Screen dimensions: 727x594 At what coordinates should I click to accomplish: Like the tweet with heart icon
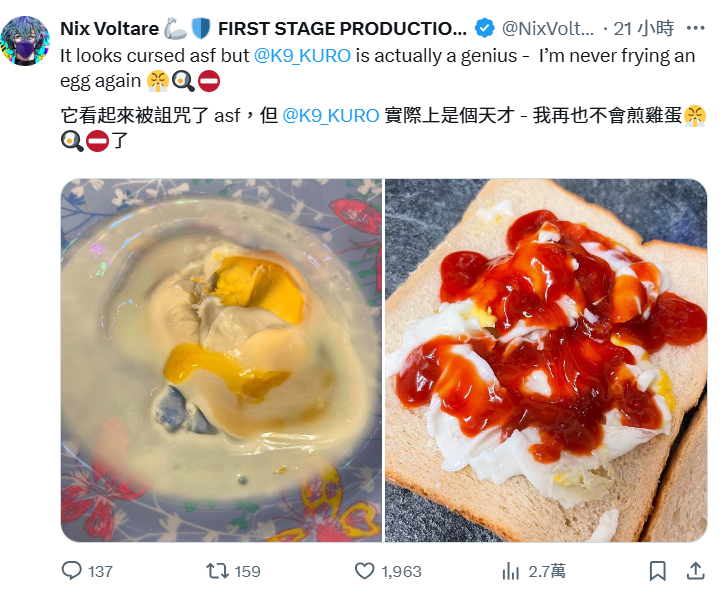[x=364, y=571]
